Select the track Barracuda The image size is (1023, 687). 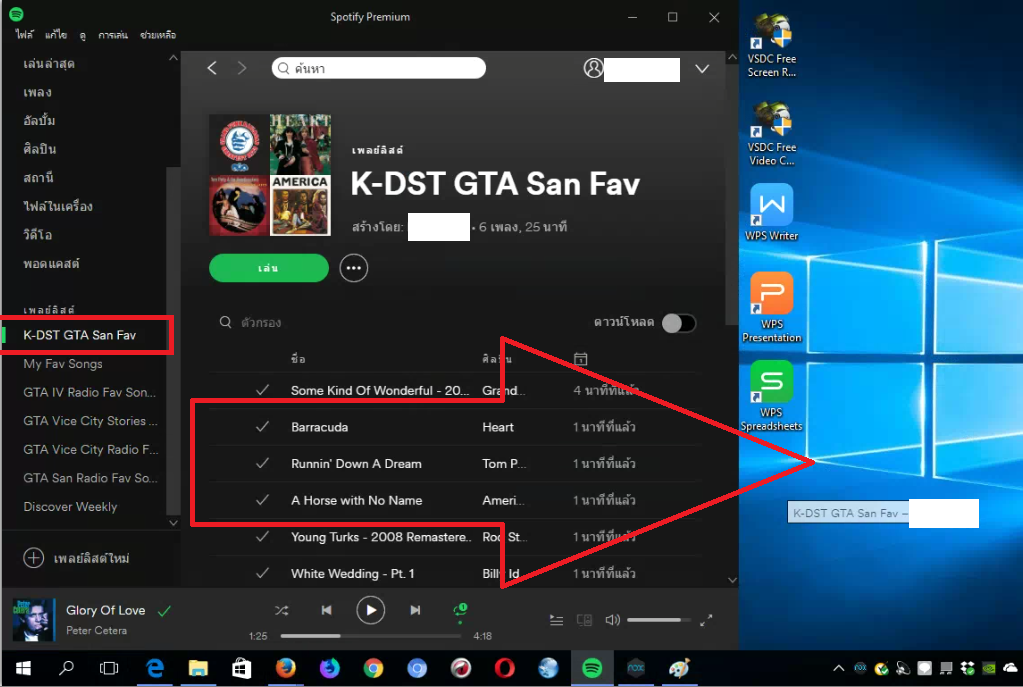click(x=320, y=427)
